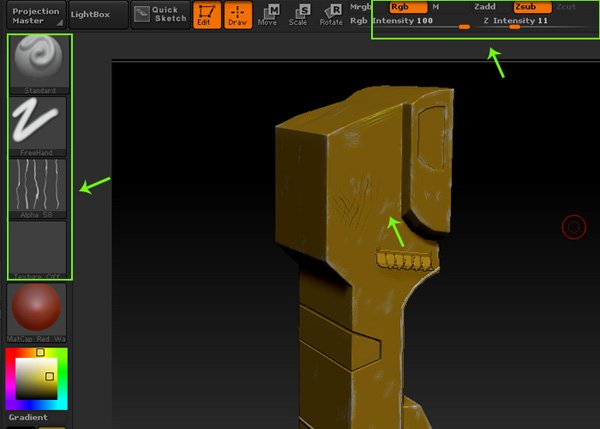
Task: Toggle Draw mode button
Action: click(238, 15)
